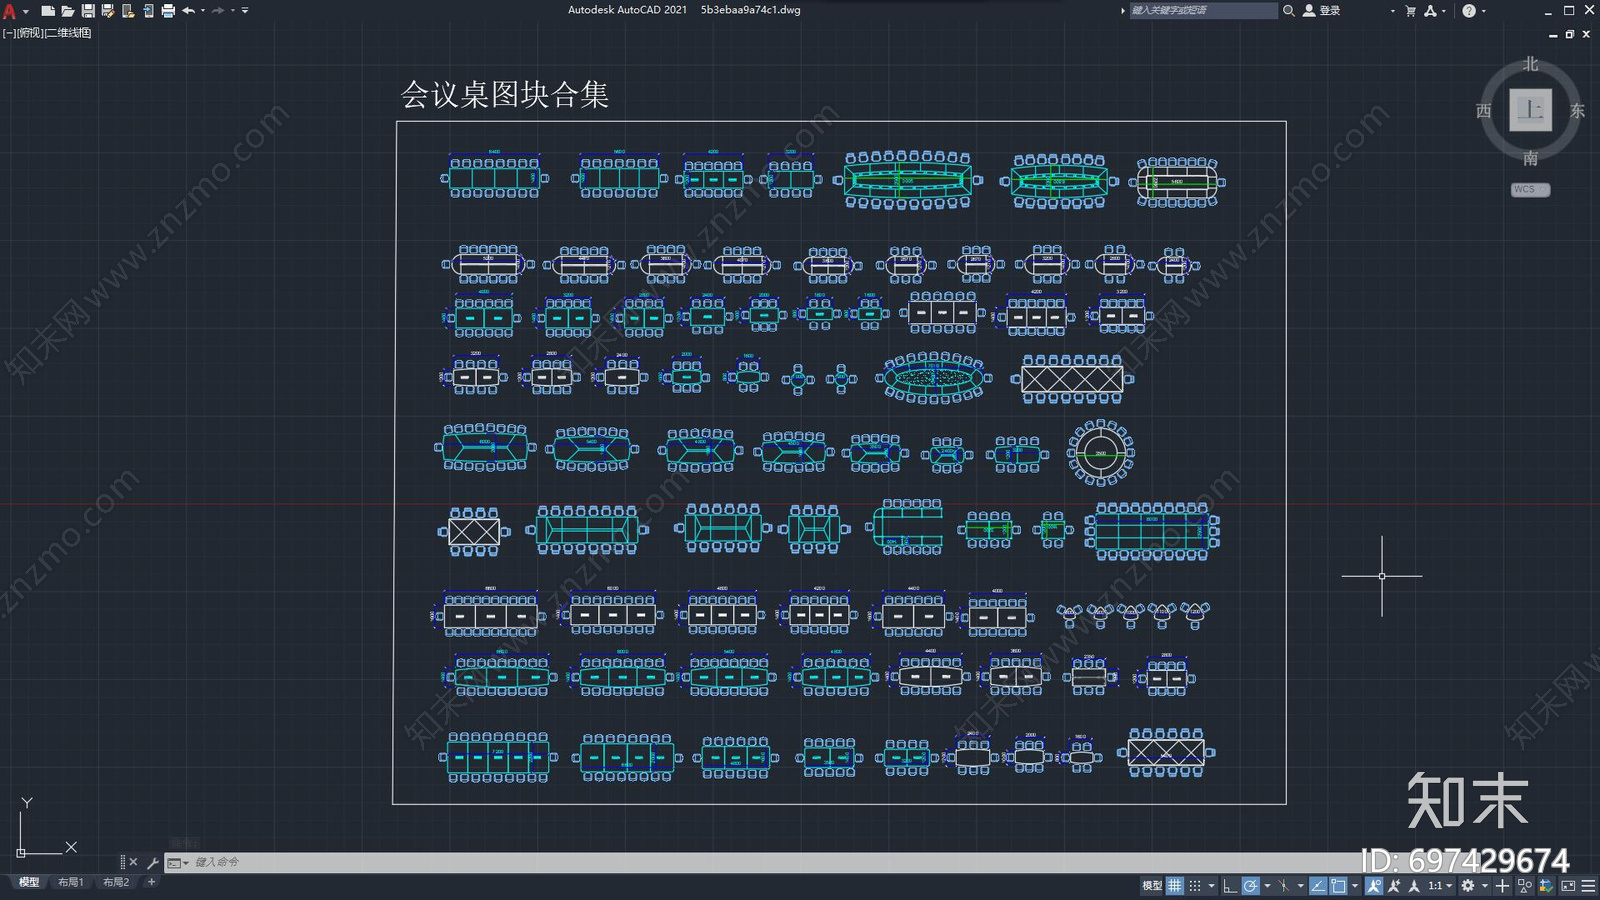Click the Customization menu icon in status bar
This screenshot has width=1600, height=900.
[x=1588, y=885]
